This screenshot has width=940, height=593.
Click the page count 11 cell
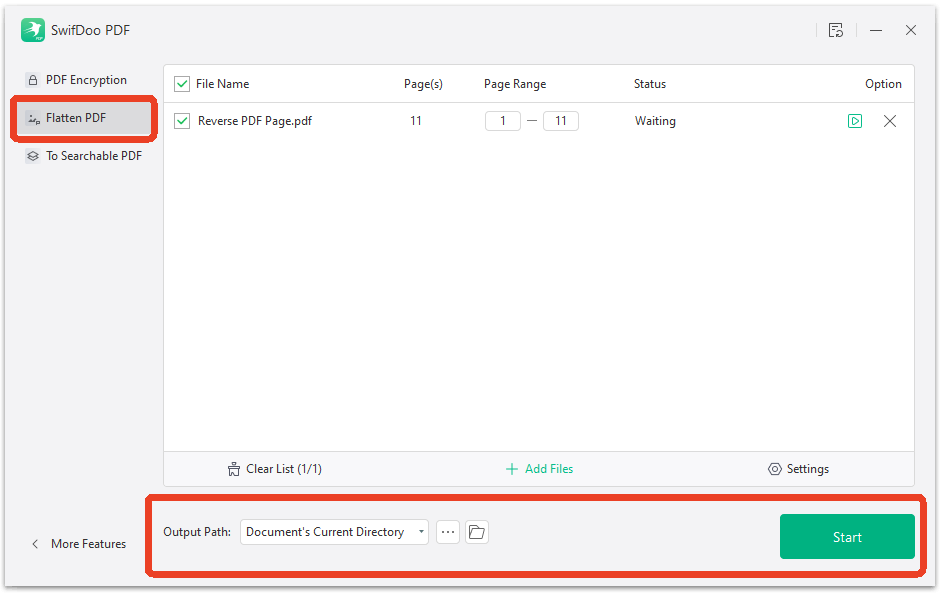coord(415,121)
